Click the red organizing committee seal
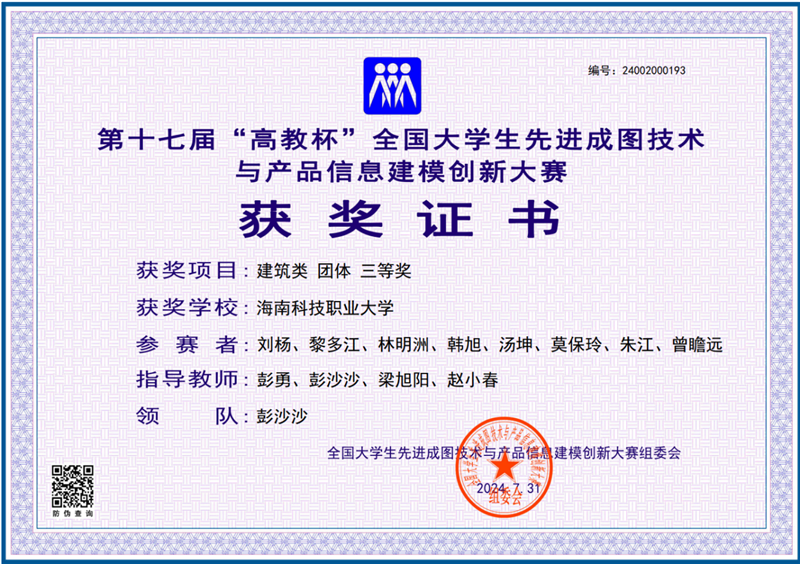 click(x=504, y=467)
